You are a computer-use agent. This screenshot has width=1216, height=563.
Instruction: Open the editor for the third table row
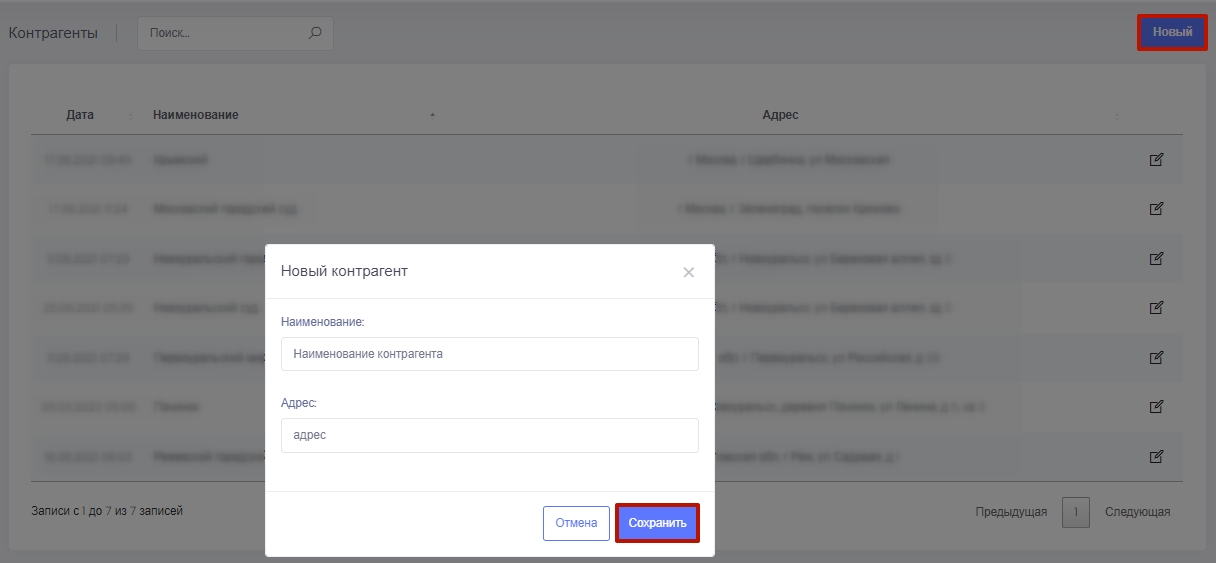click(x=1156, y=258)
